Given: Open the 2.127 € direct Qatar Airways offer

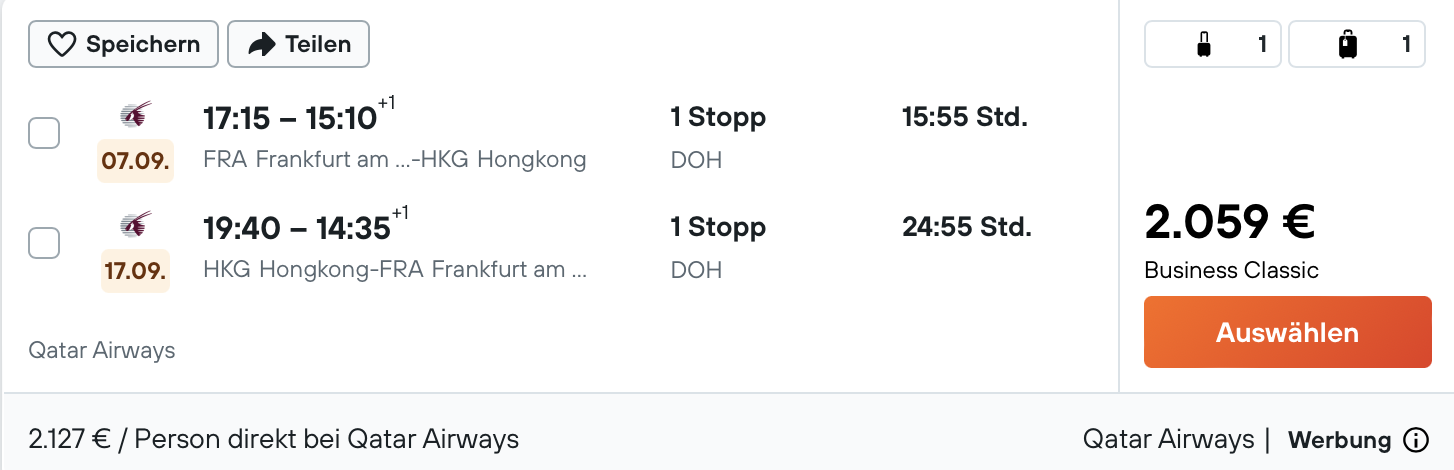Looking at the screenshot, I should [x=274, y=439].
